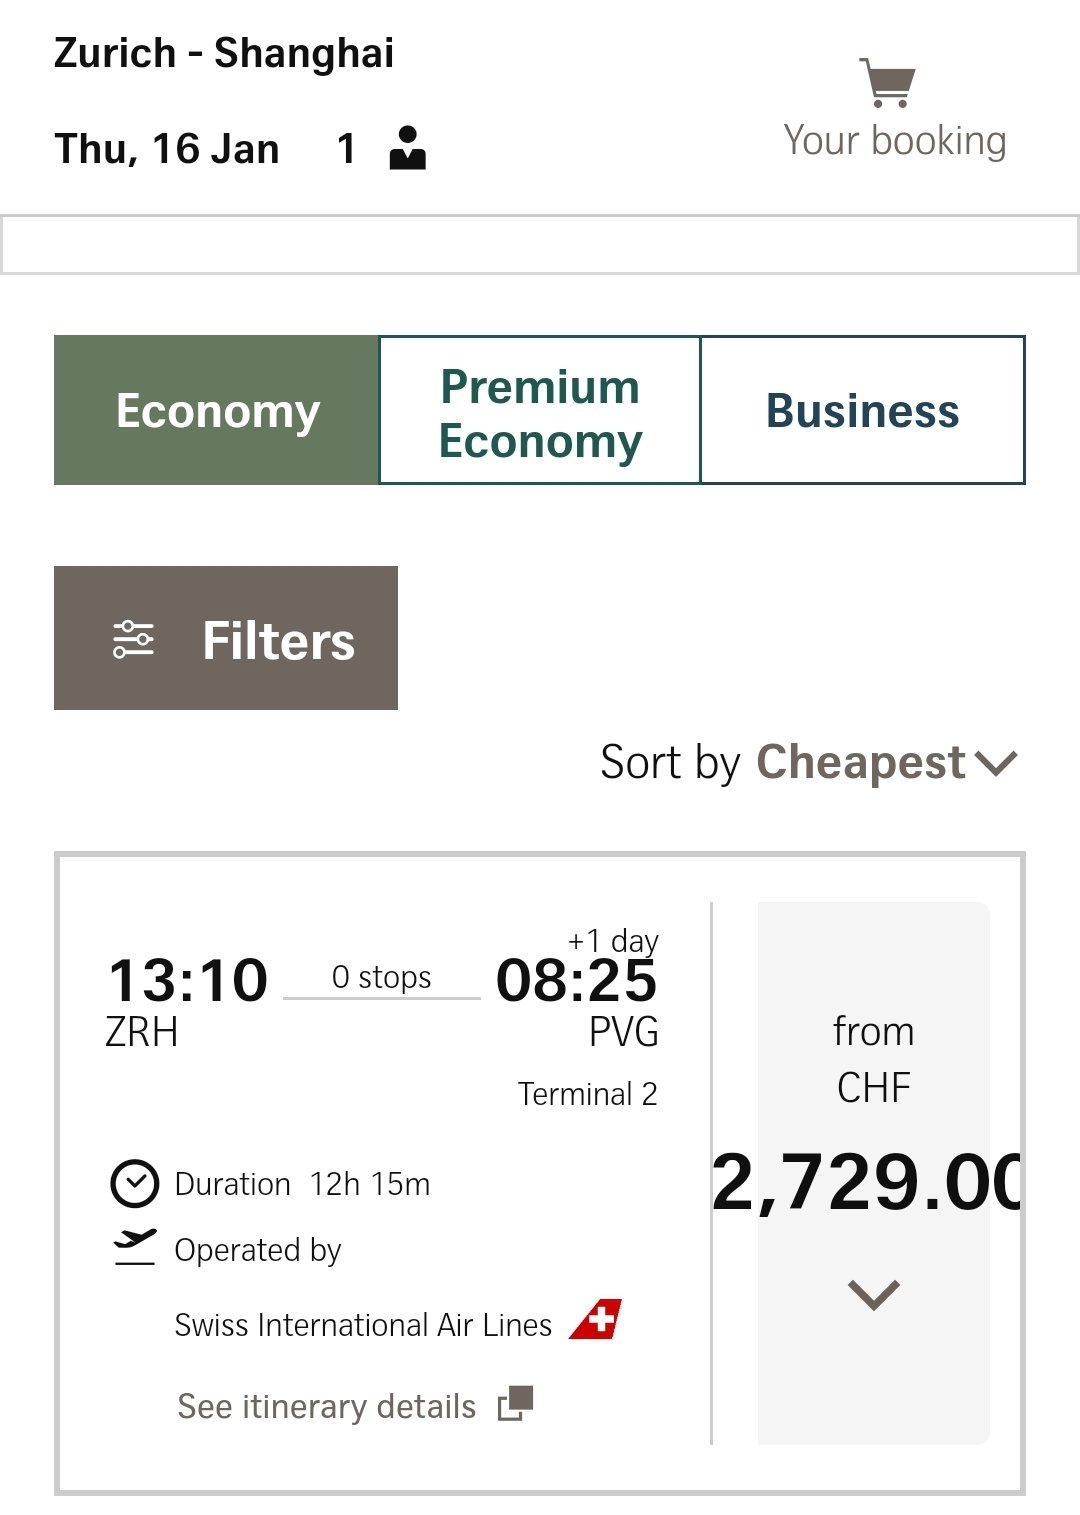Click the empty bar below the header
This screenshot has width=1080, height=1515.
point(540,244)
